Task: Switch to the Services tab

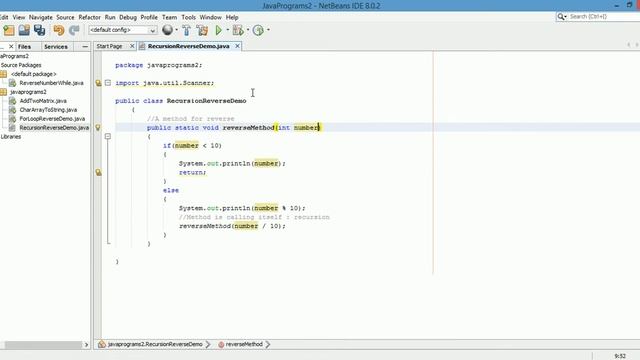Action: (56, 47)
